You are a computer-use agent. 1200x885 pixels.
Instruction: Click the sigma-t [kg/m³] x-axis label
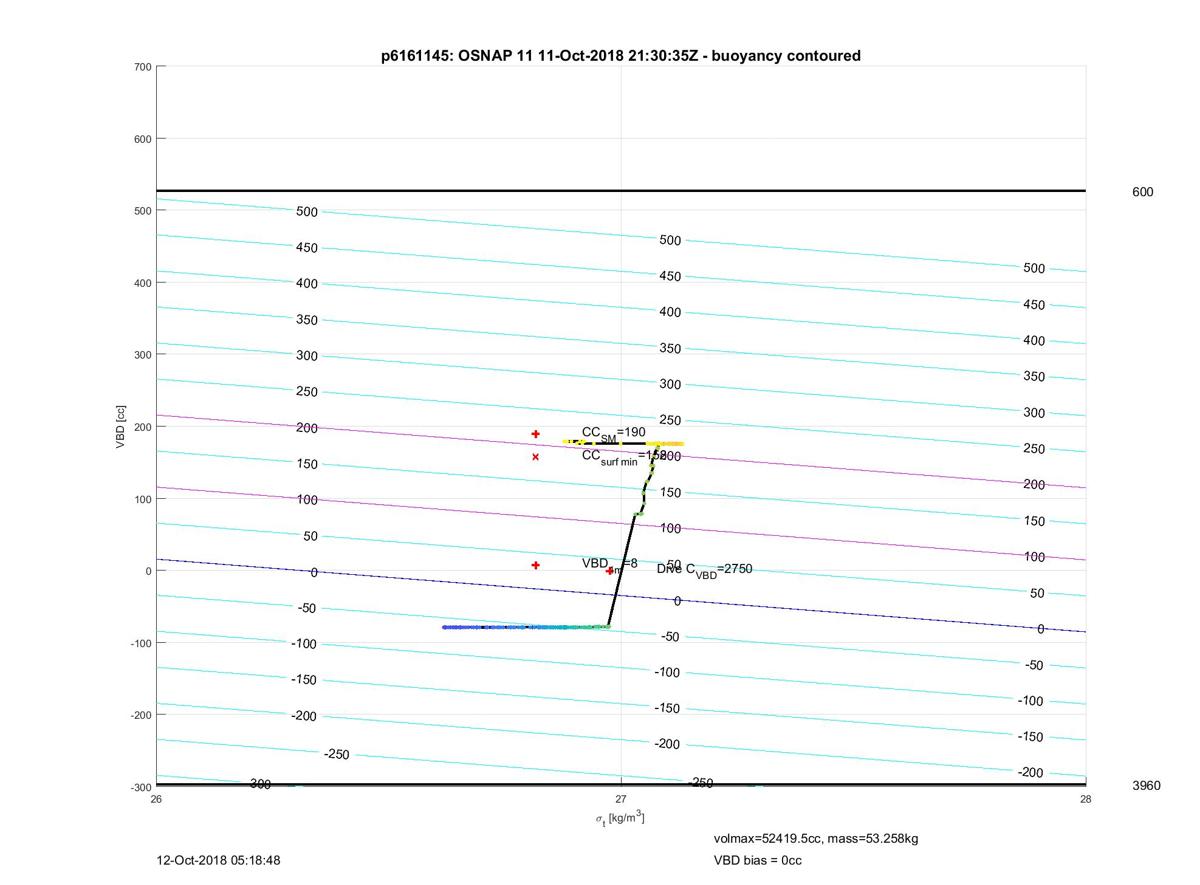pos(620,819)
